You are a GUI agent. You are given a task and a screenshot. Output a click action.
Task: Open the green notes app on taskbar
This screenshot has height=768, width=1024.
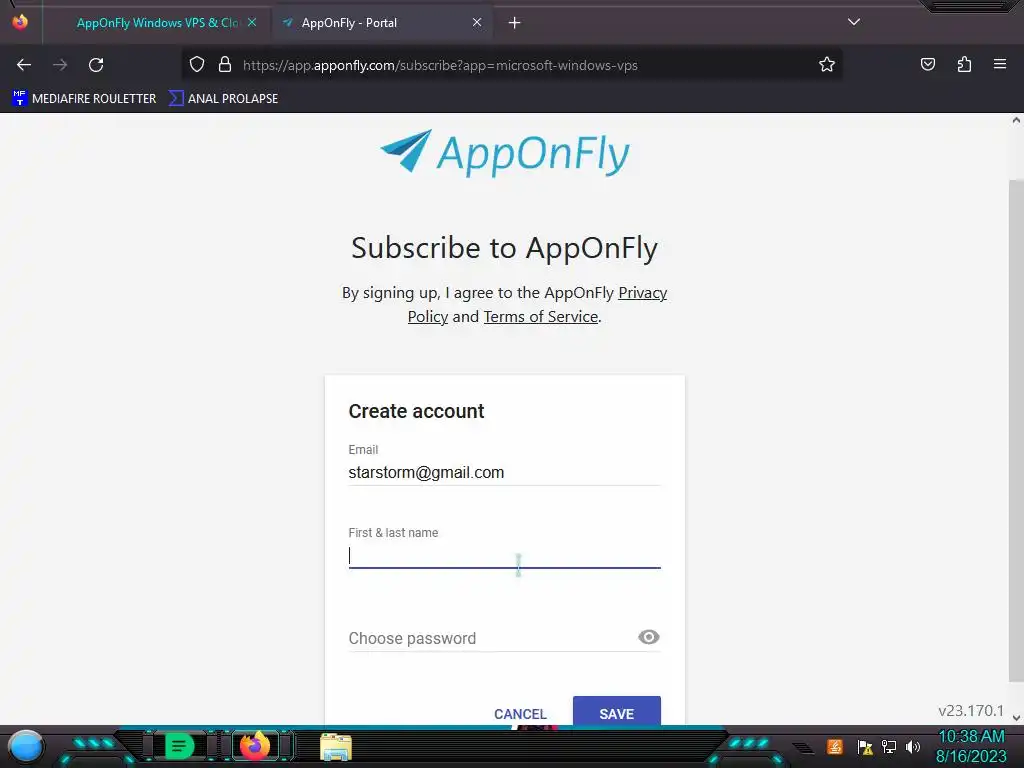coord(179,746)
